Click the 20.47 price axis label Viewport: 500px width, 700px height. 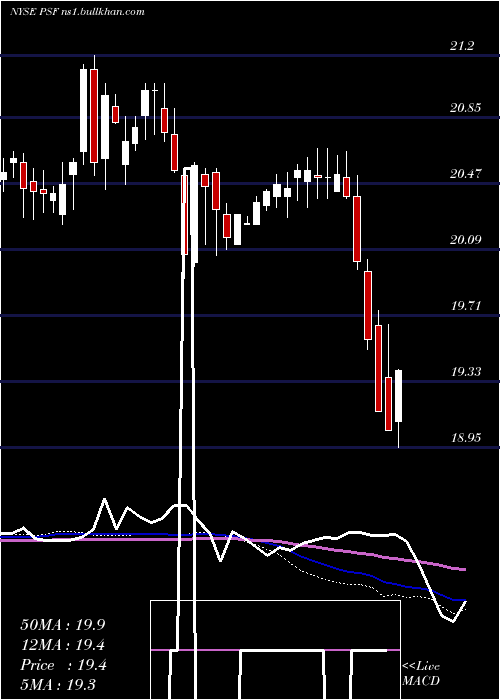pyautogui.click(x=466, y=174)
